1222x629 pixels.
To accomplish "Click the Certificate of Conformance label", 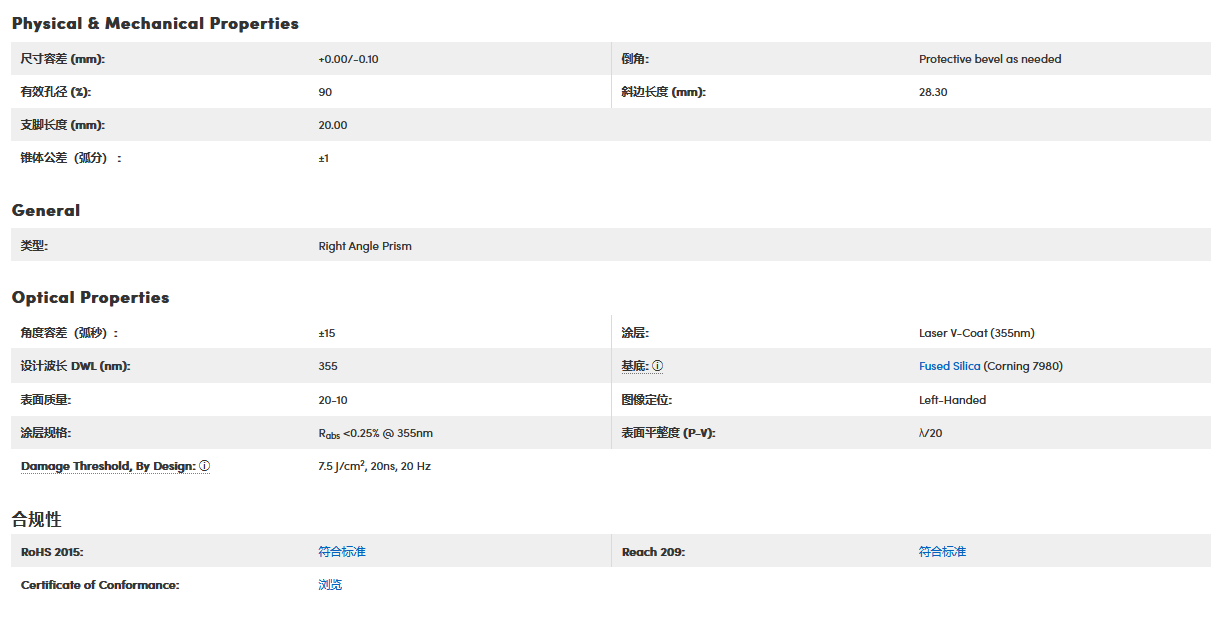I will pos(100,585).
